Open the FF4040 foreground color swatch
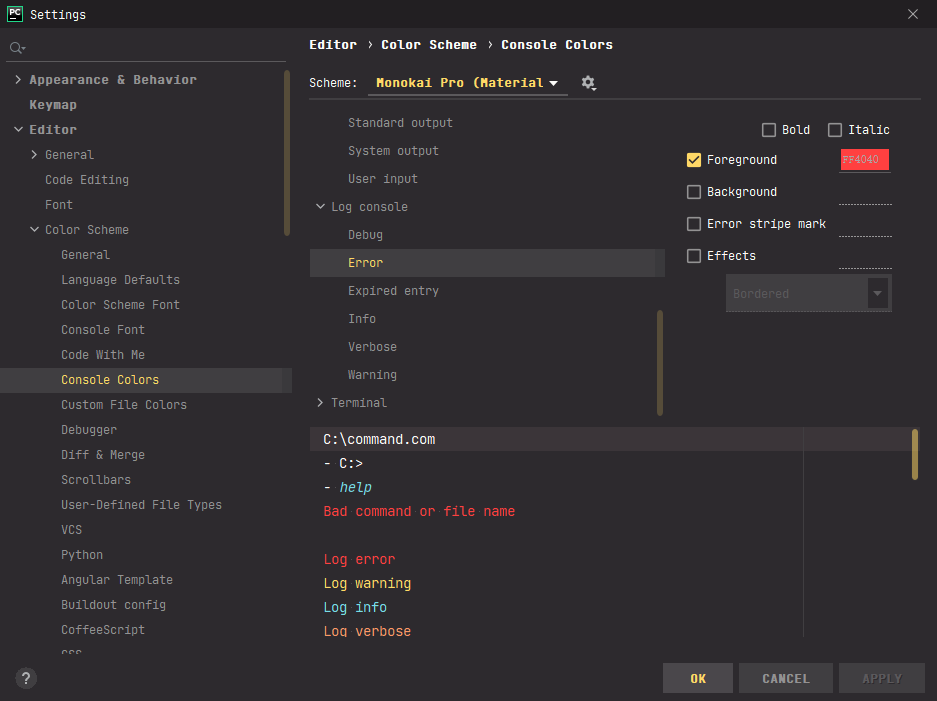Image resolution: width=937 pixels, height=701 pixels. 864,160
